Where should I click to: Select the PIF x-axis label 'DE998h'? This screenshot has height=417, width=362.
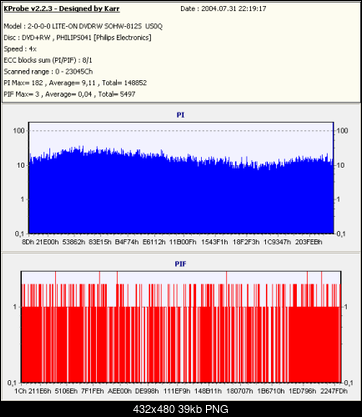[x=148, y=391]
